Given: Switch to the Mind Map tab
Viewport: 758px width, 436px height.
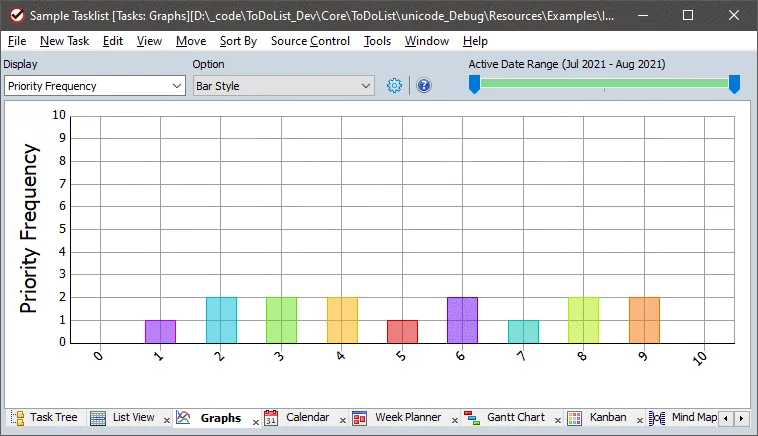Looking at the screenshot, I should [693, 418].
